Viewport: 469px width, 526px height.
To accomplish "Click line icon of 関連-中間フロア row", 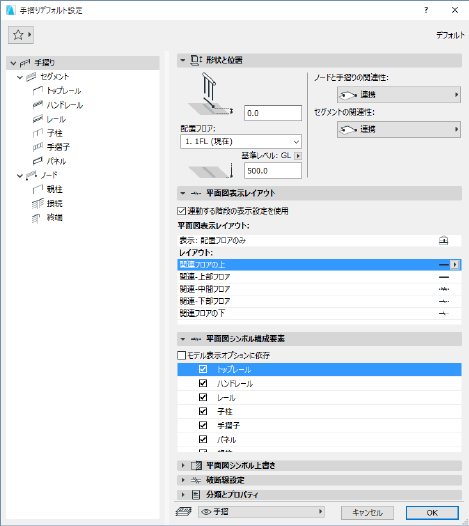I will tap(444, 289).
